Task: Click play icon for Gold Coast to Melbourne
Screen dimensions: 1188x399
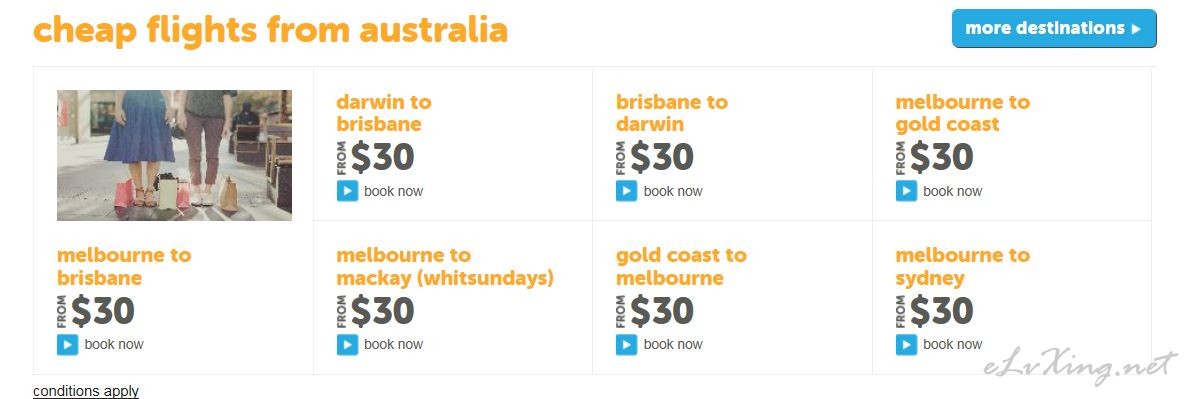Action: click(x=627, y=344)
